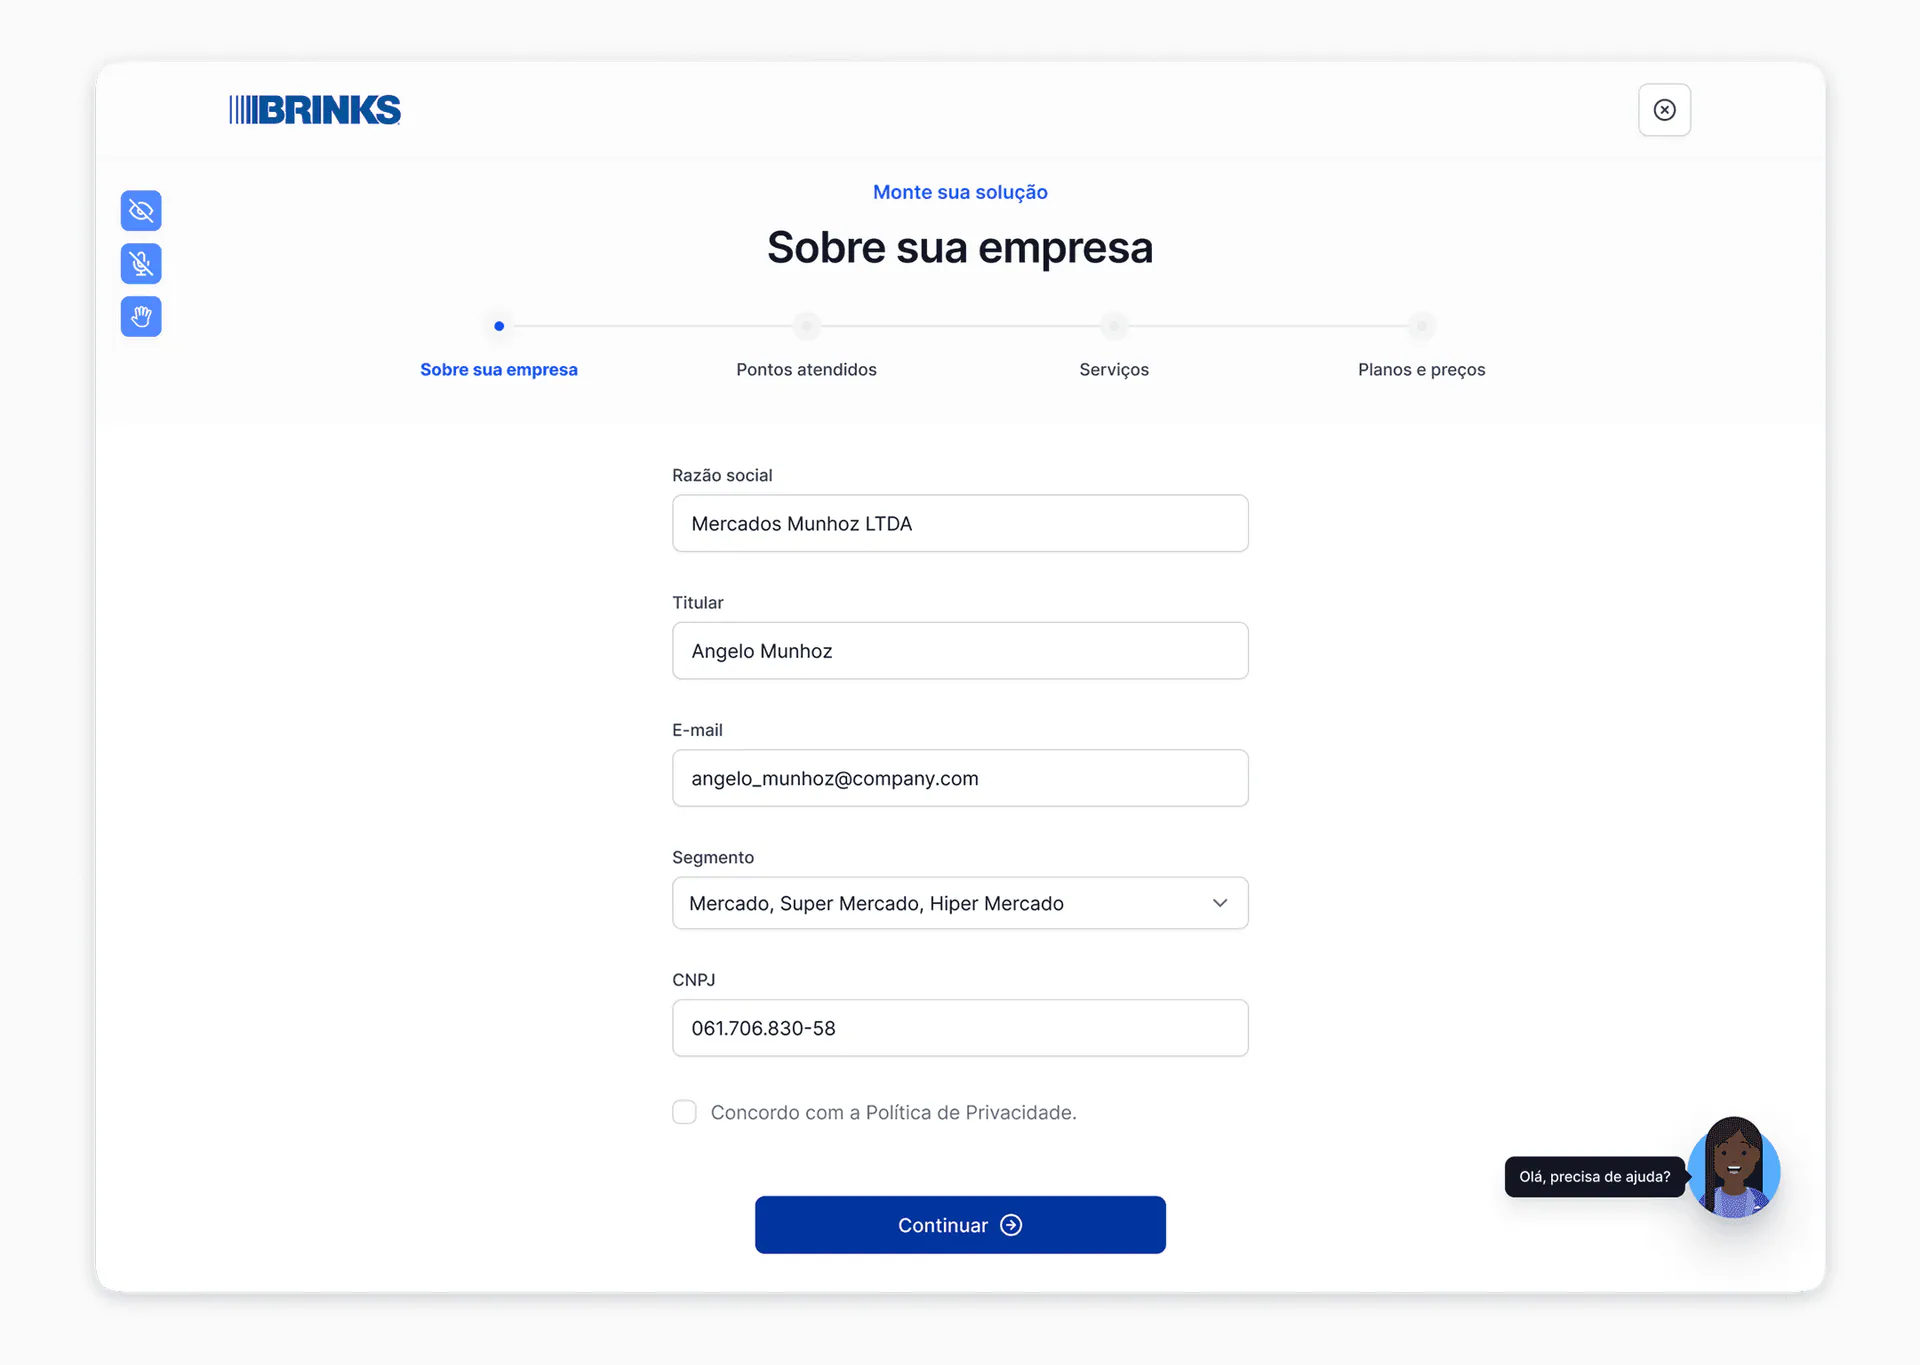The height and width of the screenshot is (1365, 1920).
Task: Click the step dot above Planos e preços
Action: pos(1421,326)
